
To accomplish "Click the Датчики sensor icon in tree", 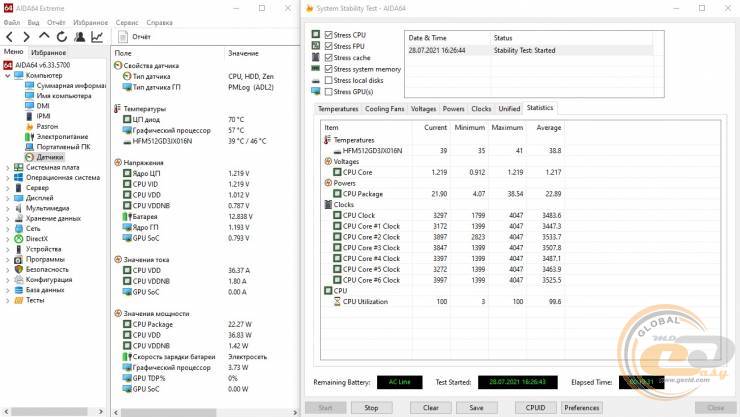I will (29, 157).
